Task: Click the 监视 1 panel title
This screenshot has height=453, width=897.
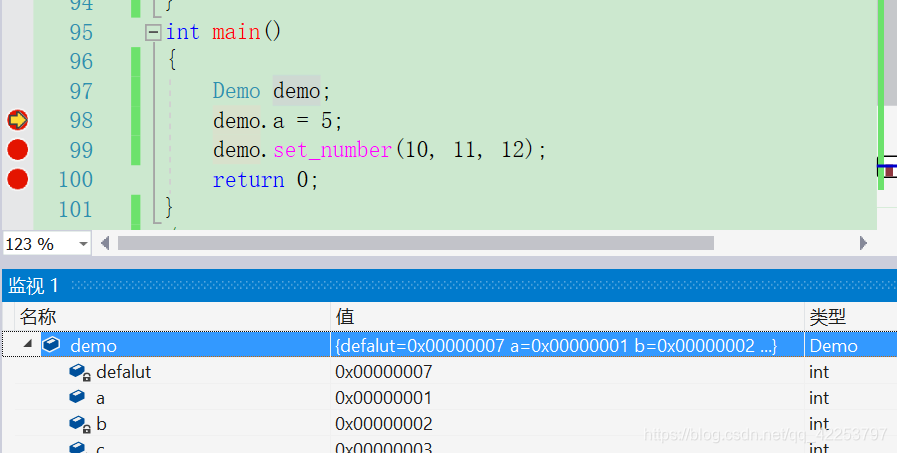Action: click(x=33, y=285)
